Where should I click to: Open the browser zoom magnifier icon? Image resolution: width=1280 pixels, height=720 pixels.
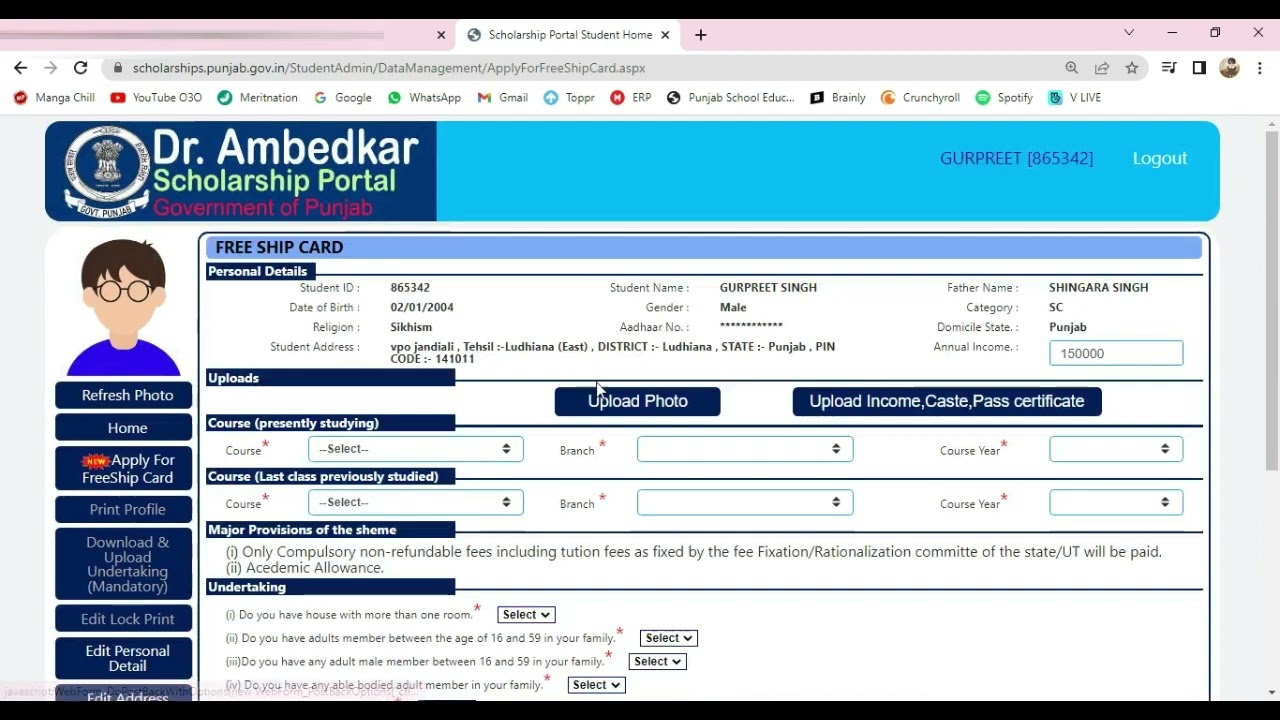coord(1072,68)
